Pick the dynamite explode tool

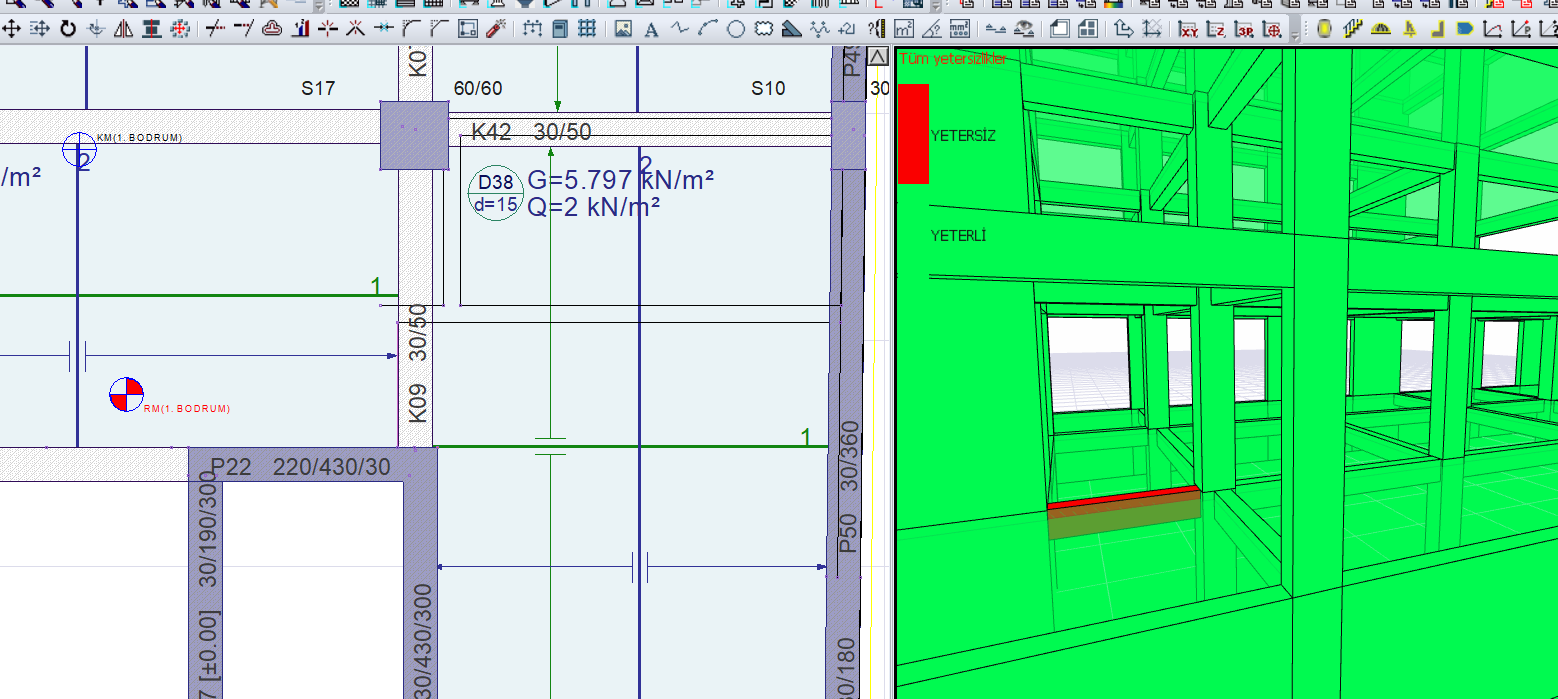(x=495, y=29)
